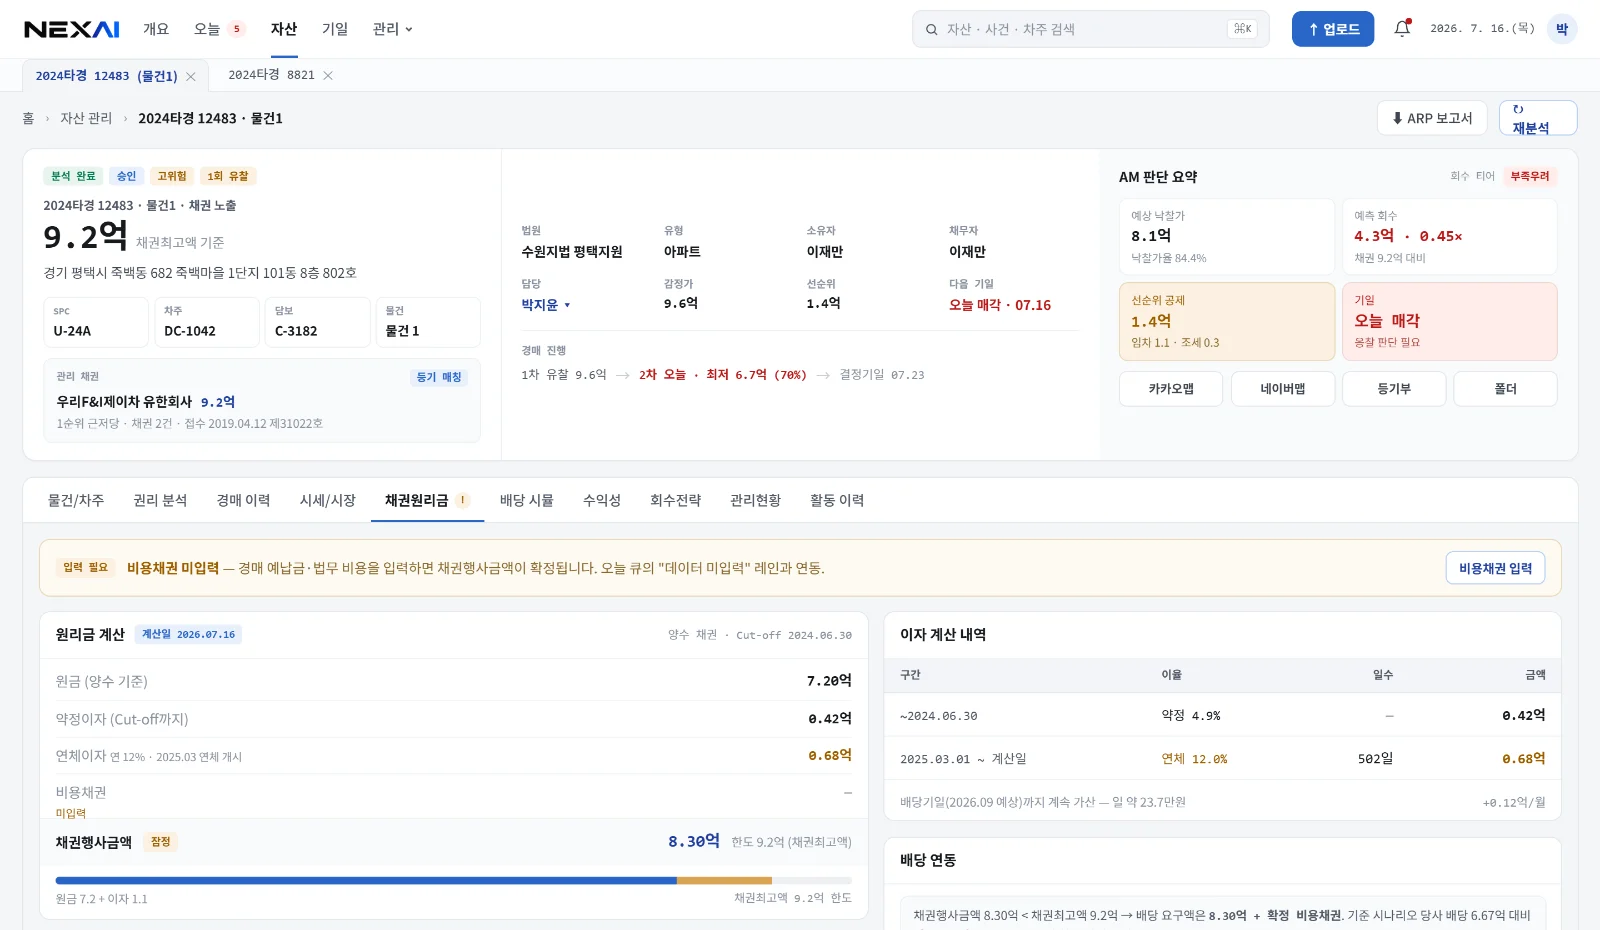The image size is (1600, 930).
Task: Go to the 개요 menu
Action: pos(156,29)
